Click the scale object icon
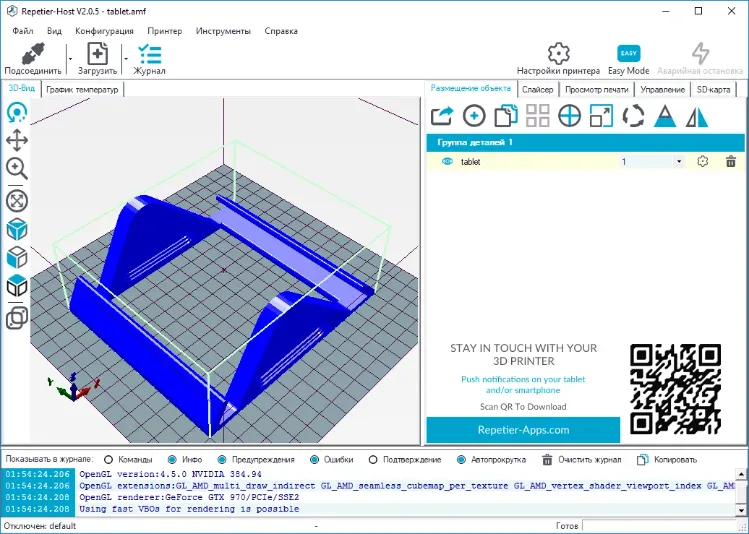 click(601, 116)
